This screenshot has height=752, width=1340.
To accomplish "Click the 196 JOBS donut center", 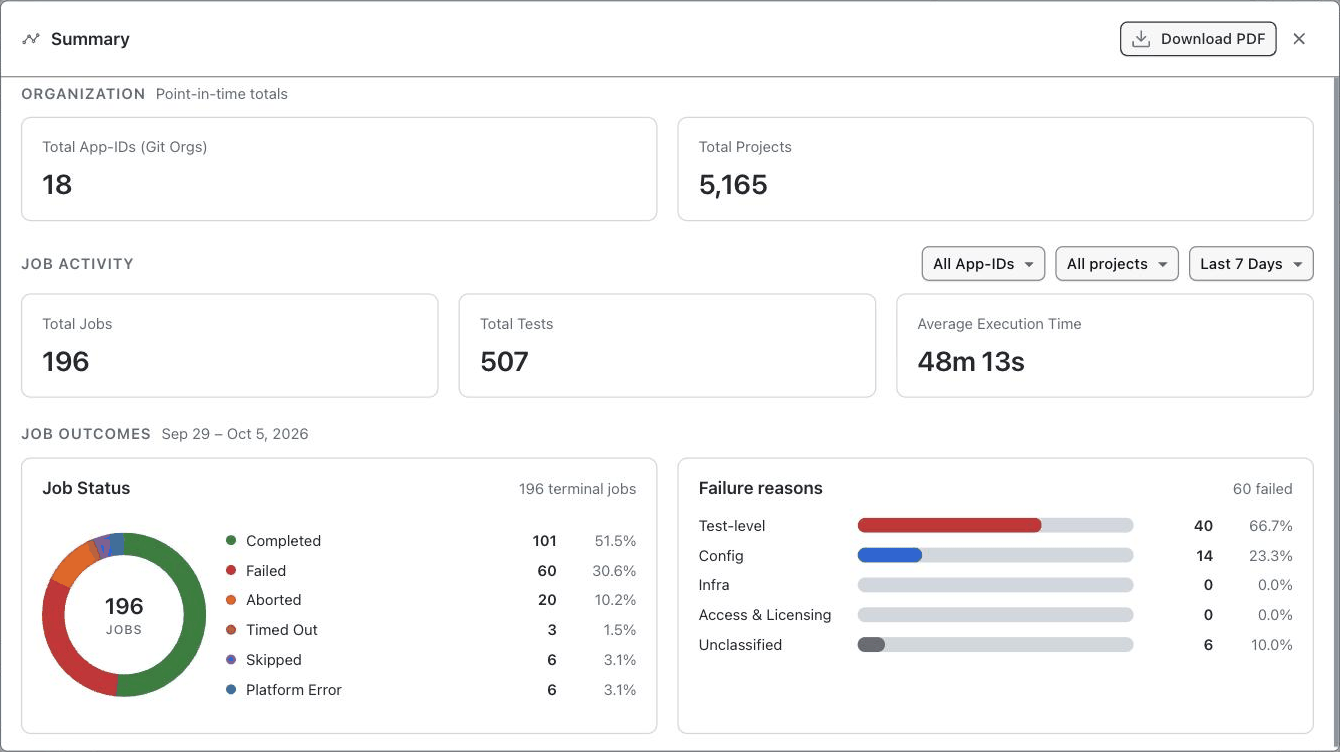I will coord(124,615).
